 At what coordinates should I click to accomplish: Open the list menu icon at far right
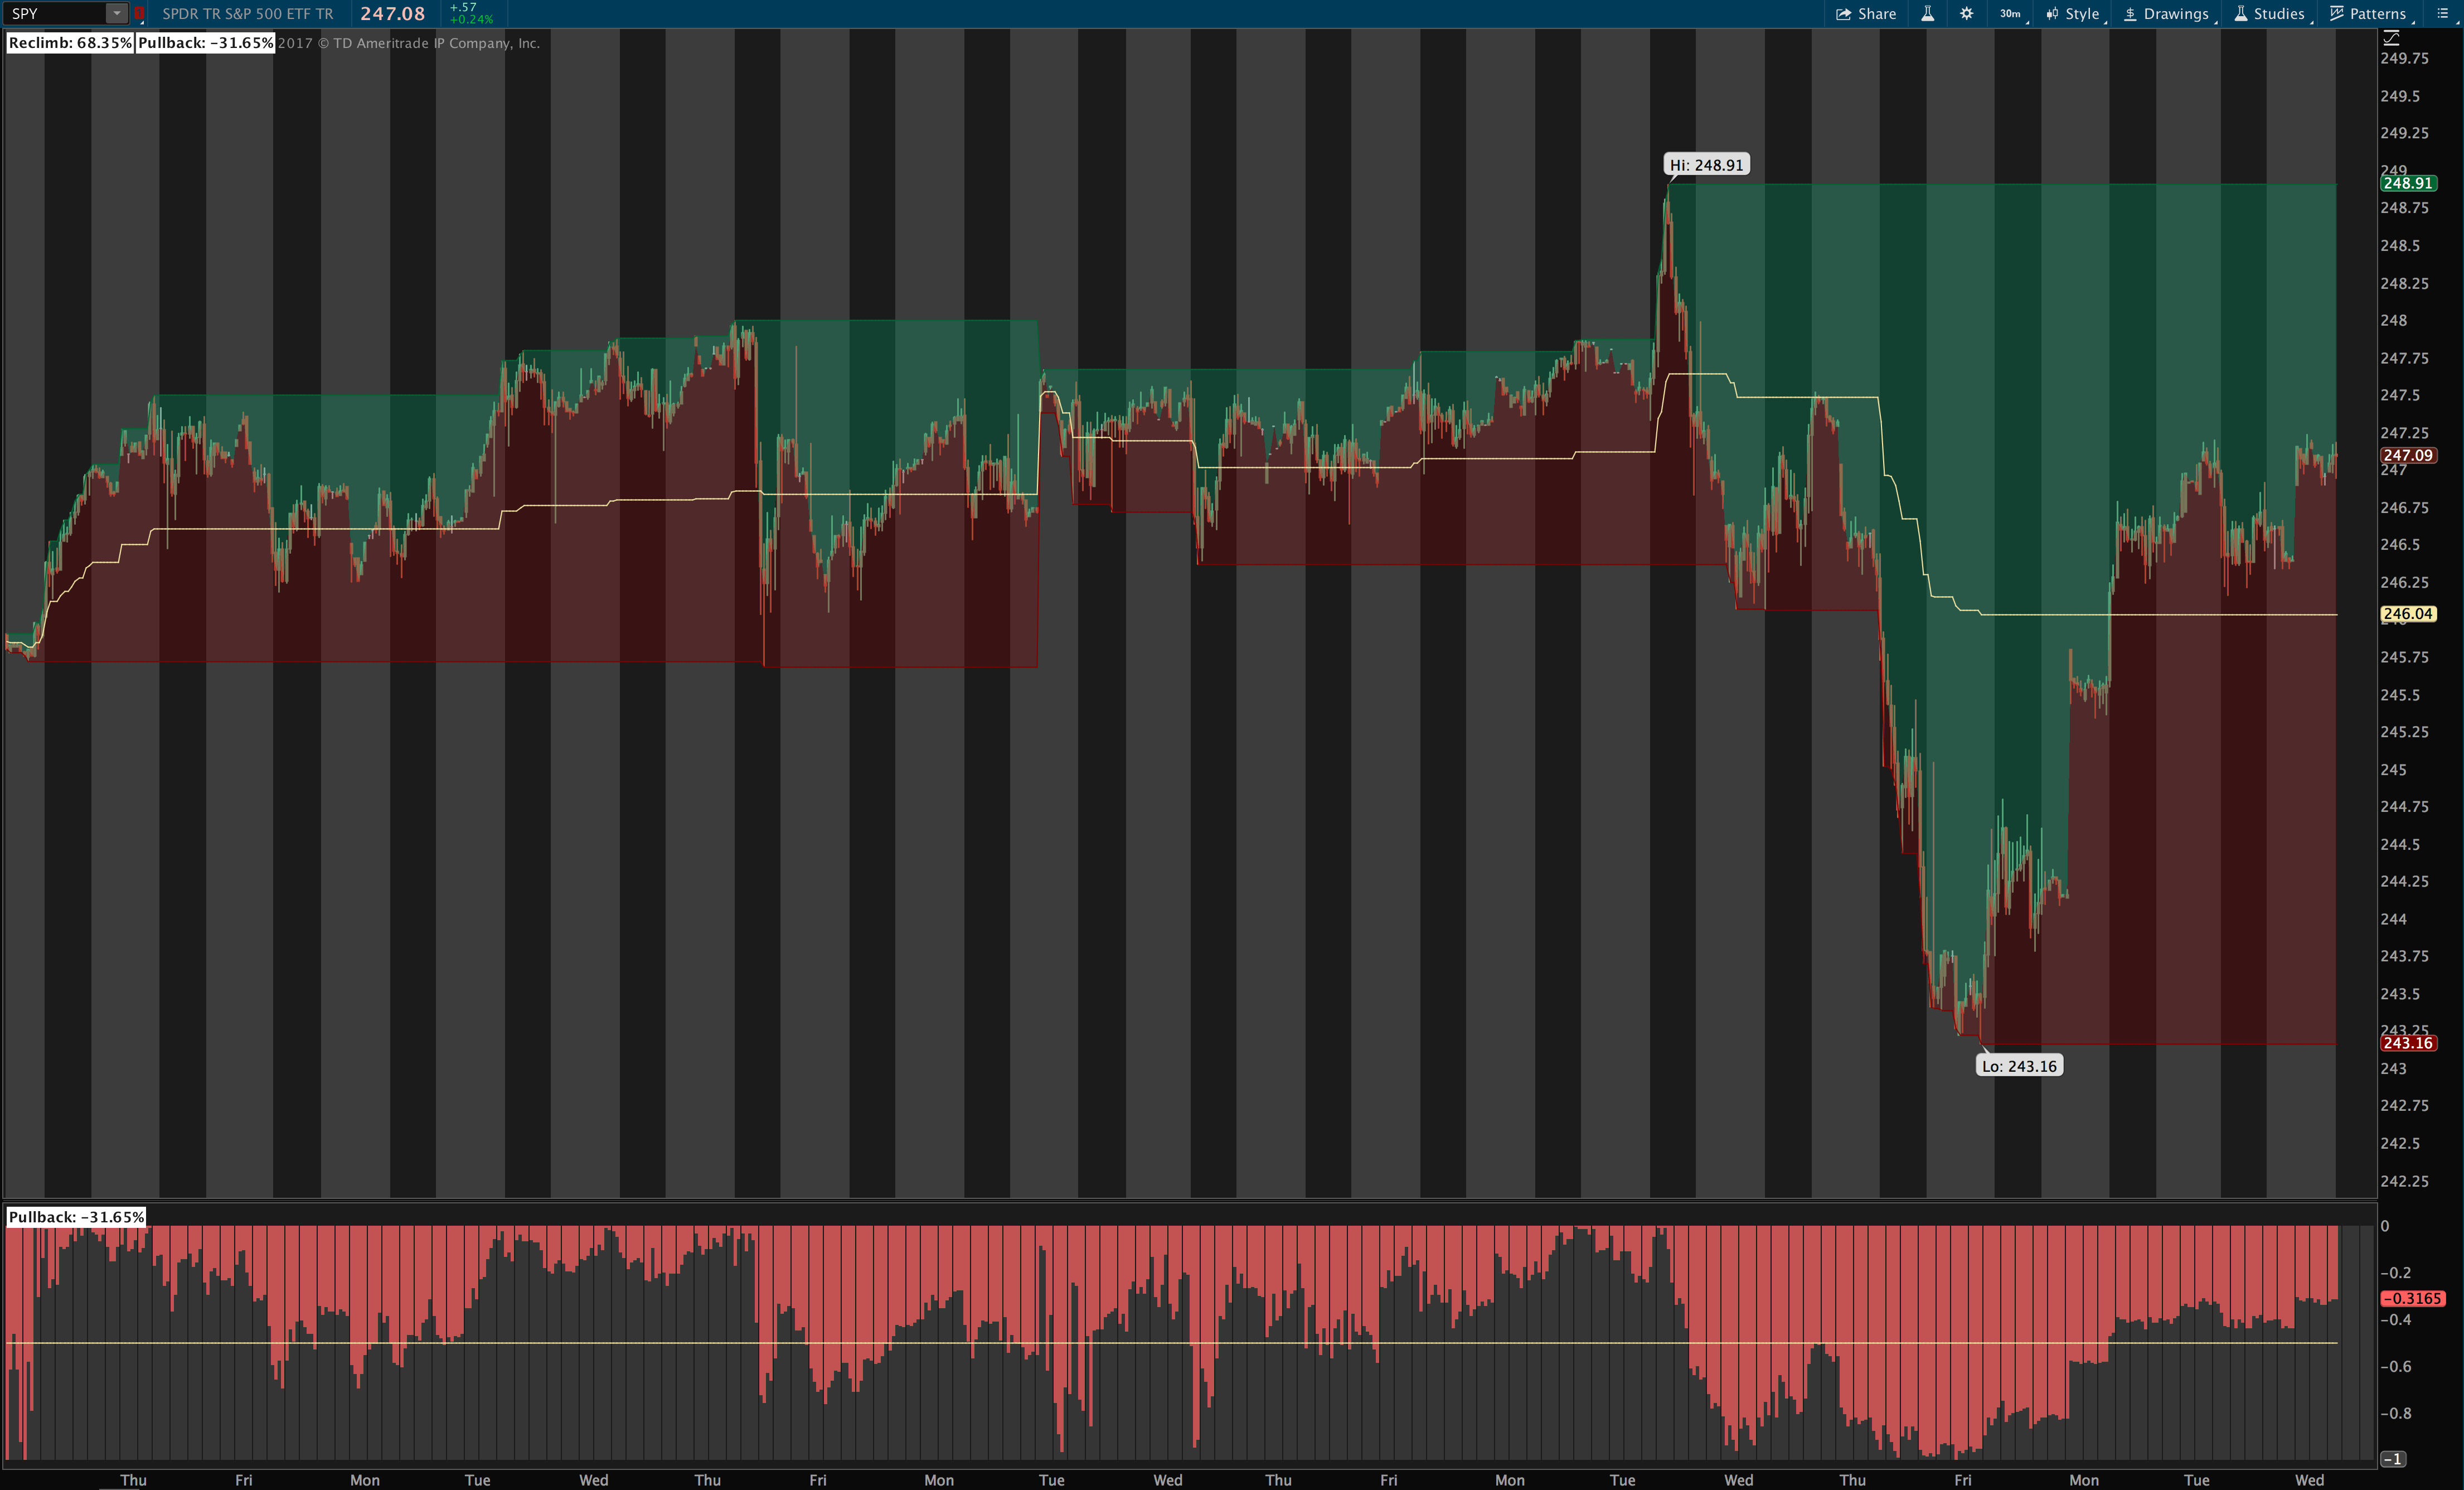[x=2442, y=14]
